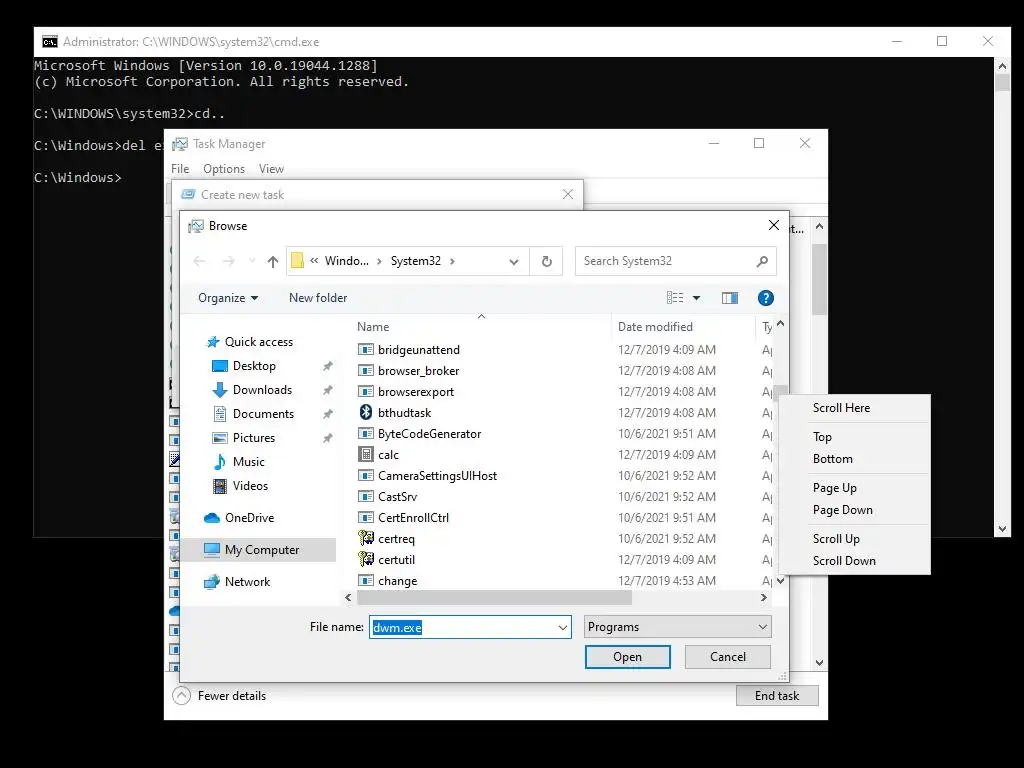Open Task Manager View menu
The width and height of the screenshot is (1024, 768).
pos(271,168)
